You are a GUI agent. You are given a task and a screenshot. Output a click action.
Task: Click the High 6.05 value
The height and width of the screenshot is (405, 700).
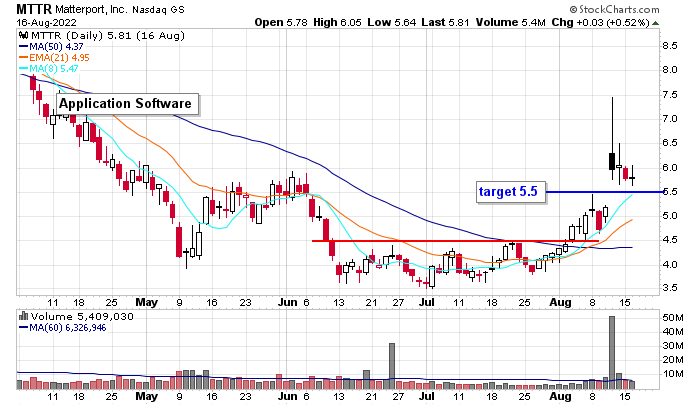337,22
